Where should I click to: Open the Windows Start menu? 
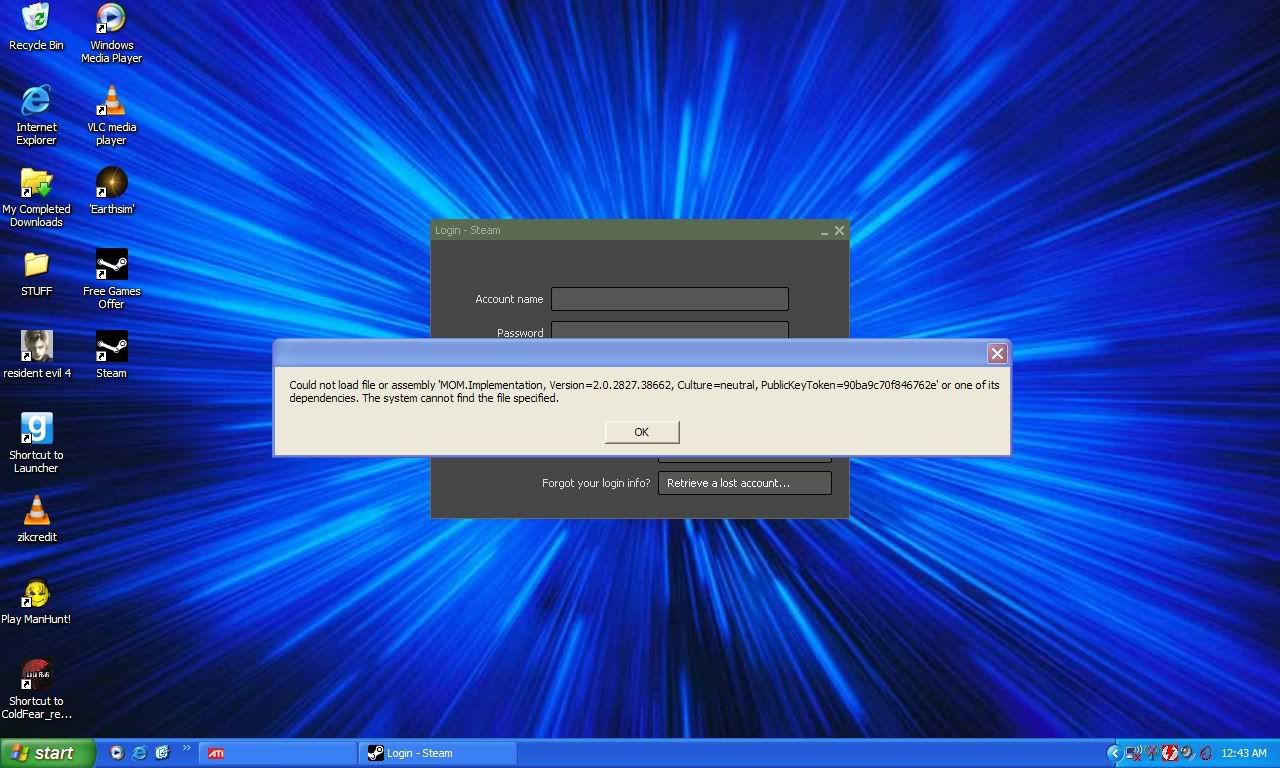(x=48, y=753)
